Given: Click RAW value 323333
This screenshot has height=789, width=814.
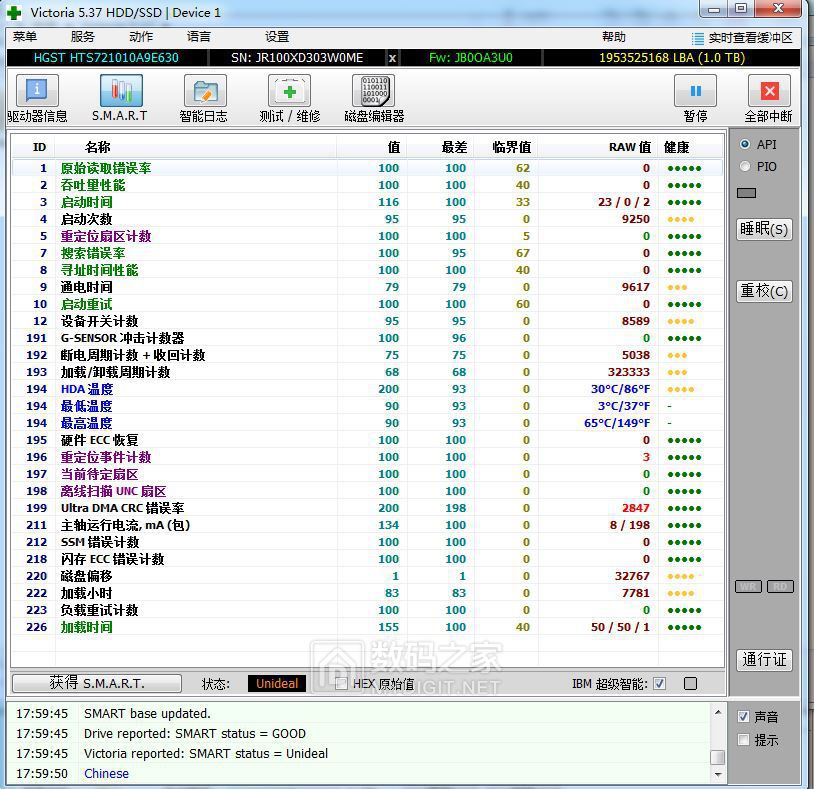Looking at the screenshot, I should point(629,372).
